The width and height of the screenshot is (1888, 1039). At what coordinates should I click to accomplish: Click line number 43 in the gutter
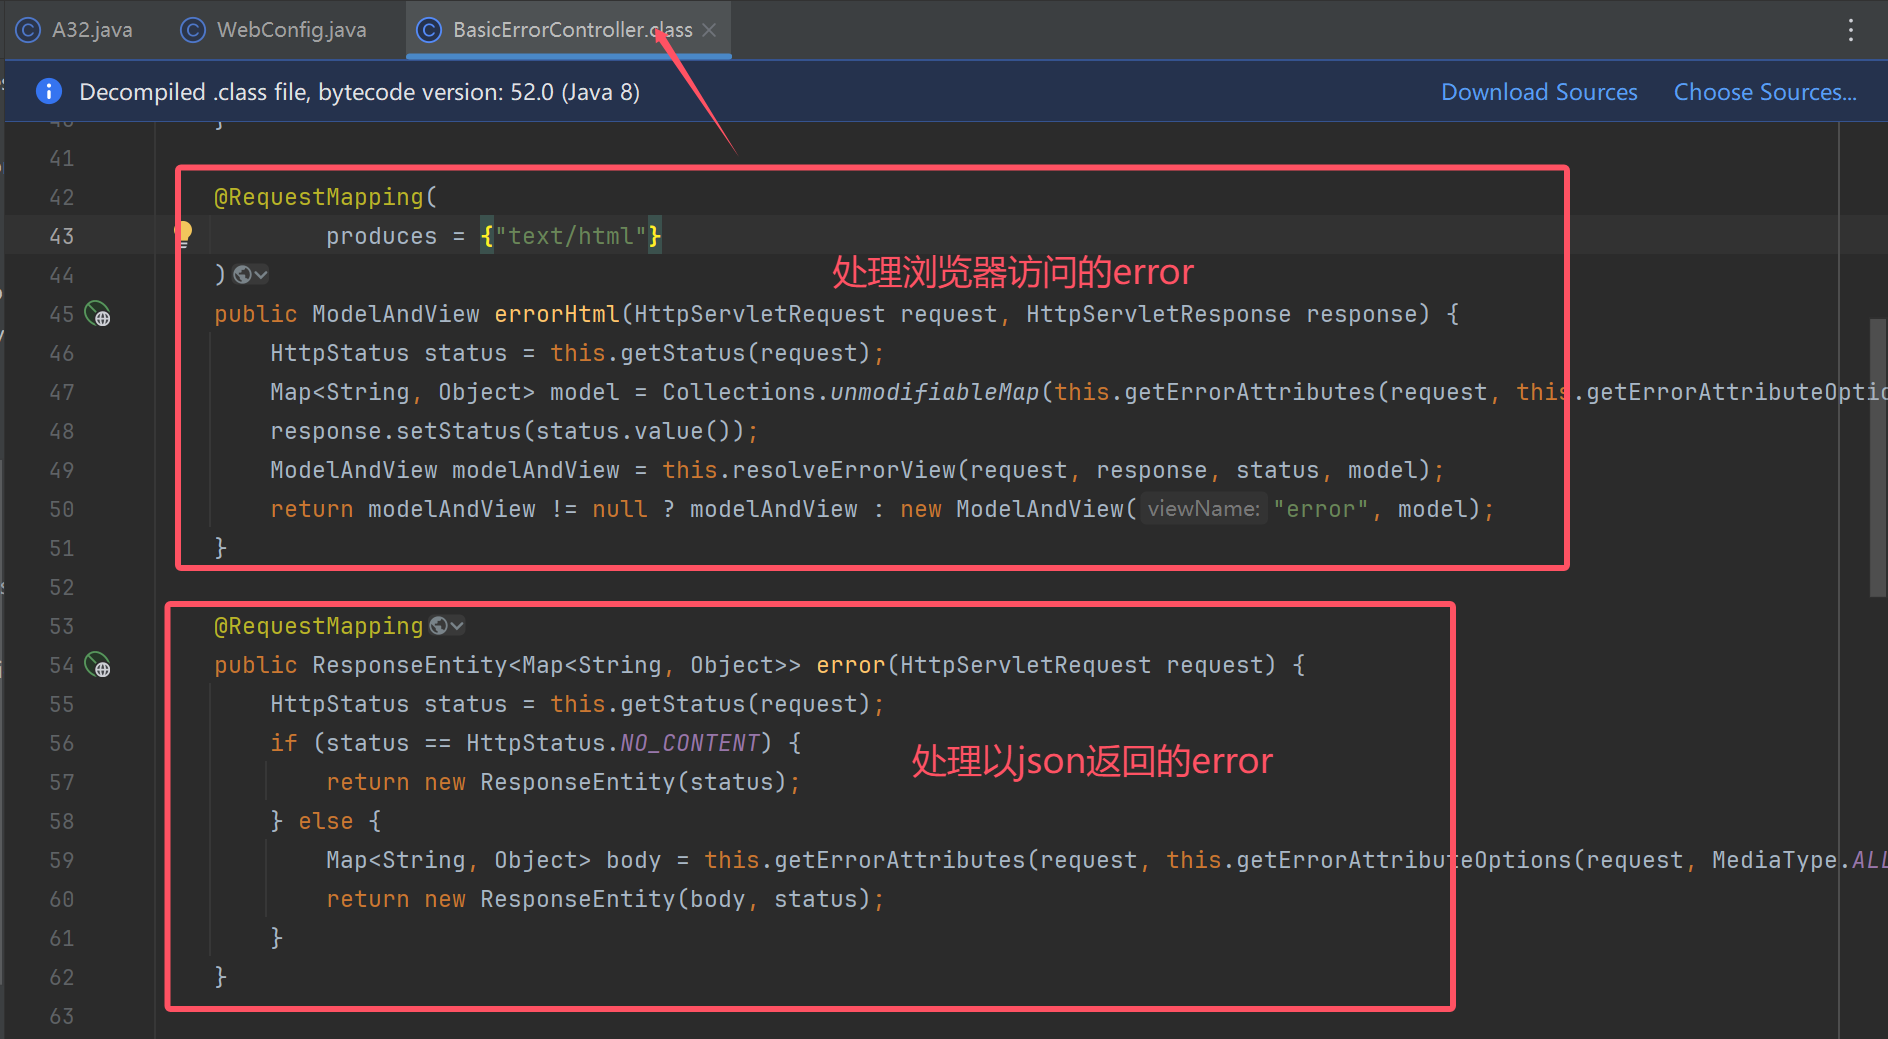(61, 236)
